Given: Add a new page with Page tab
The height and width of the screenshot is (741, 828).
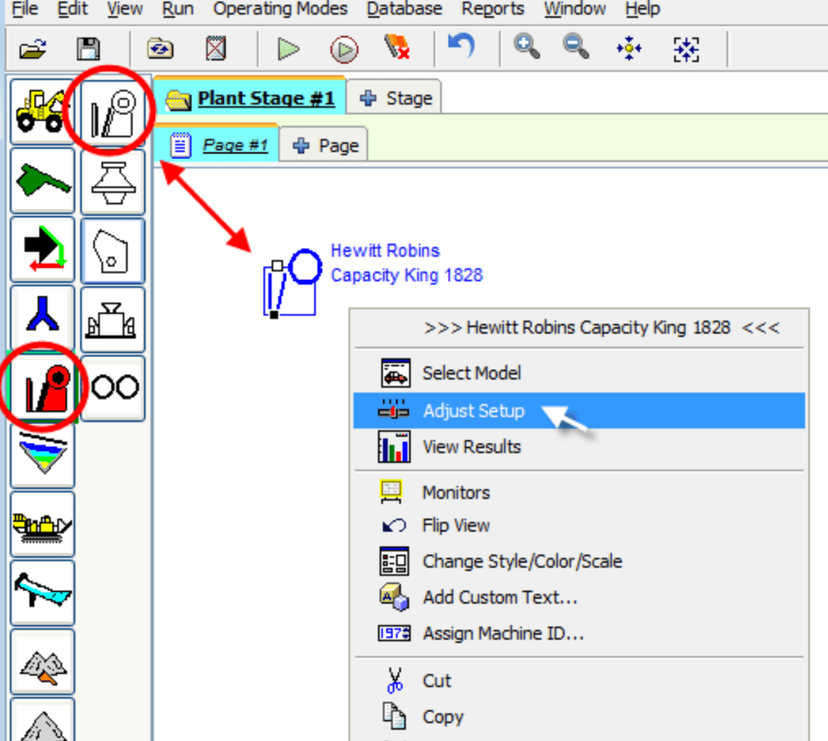Looking at the screenshot, I should point(326,145).
